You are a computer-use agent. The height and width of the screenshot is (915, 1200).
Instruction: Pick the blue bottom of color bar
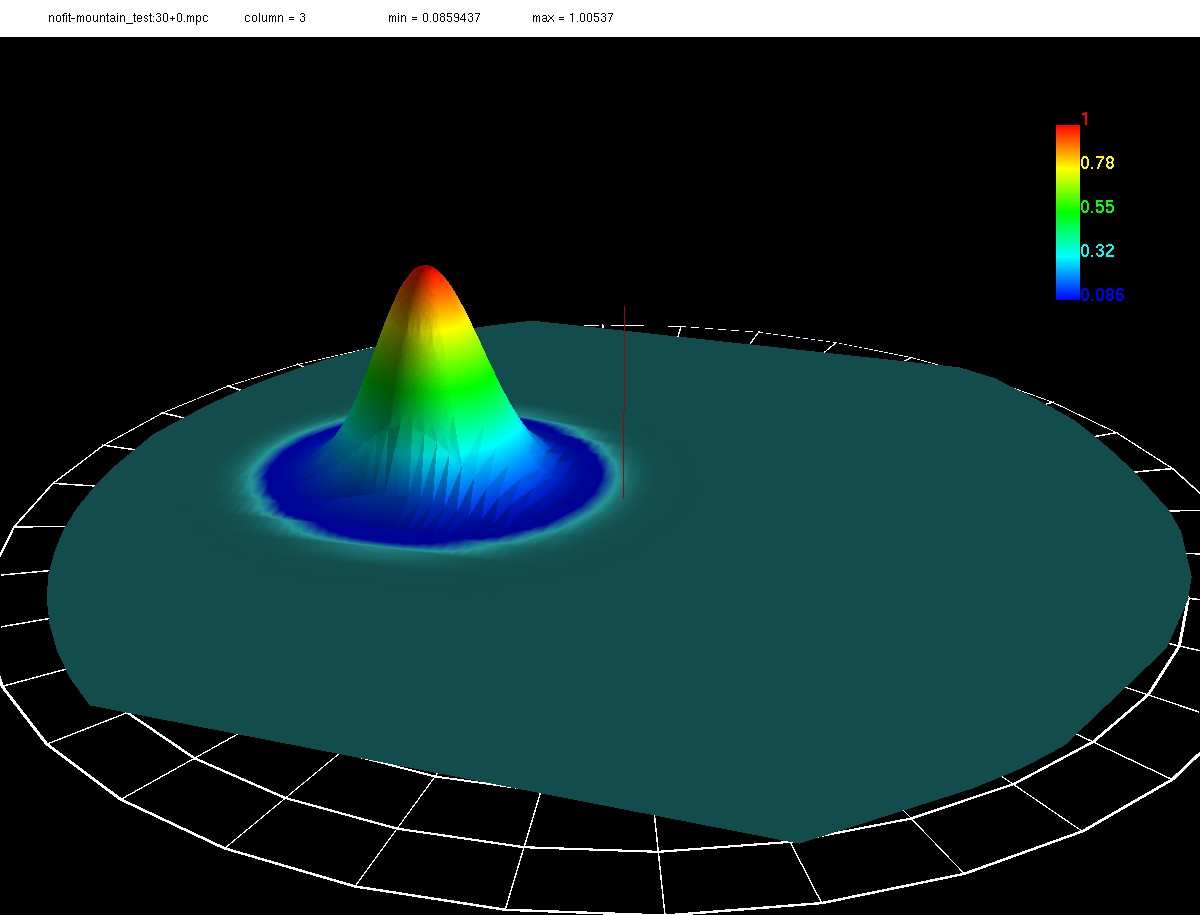(1067, 293)
